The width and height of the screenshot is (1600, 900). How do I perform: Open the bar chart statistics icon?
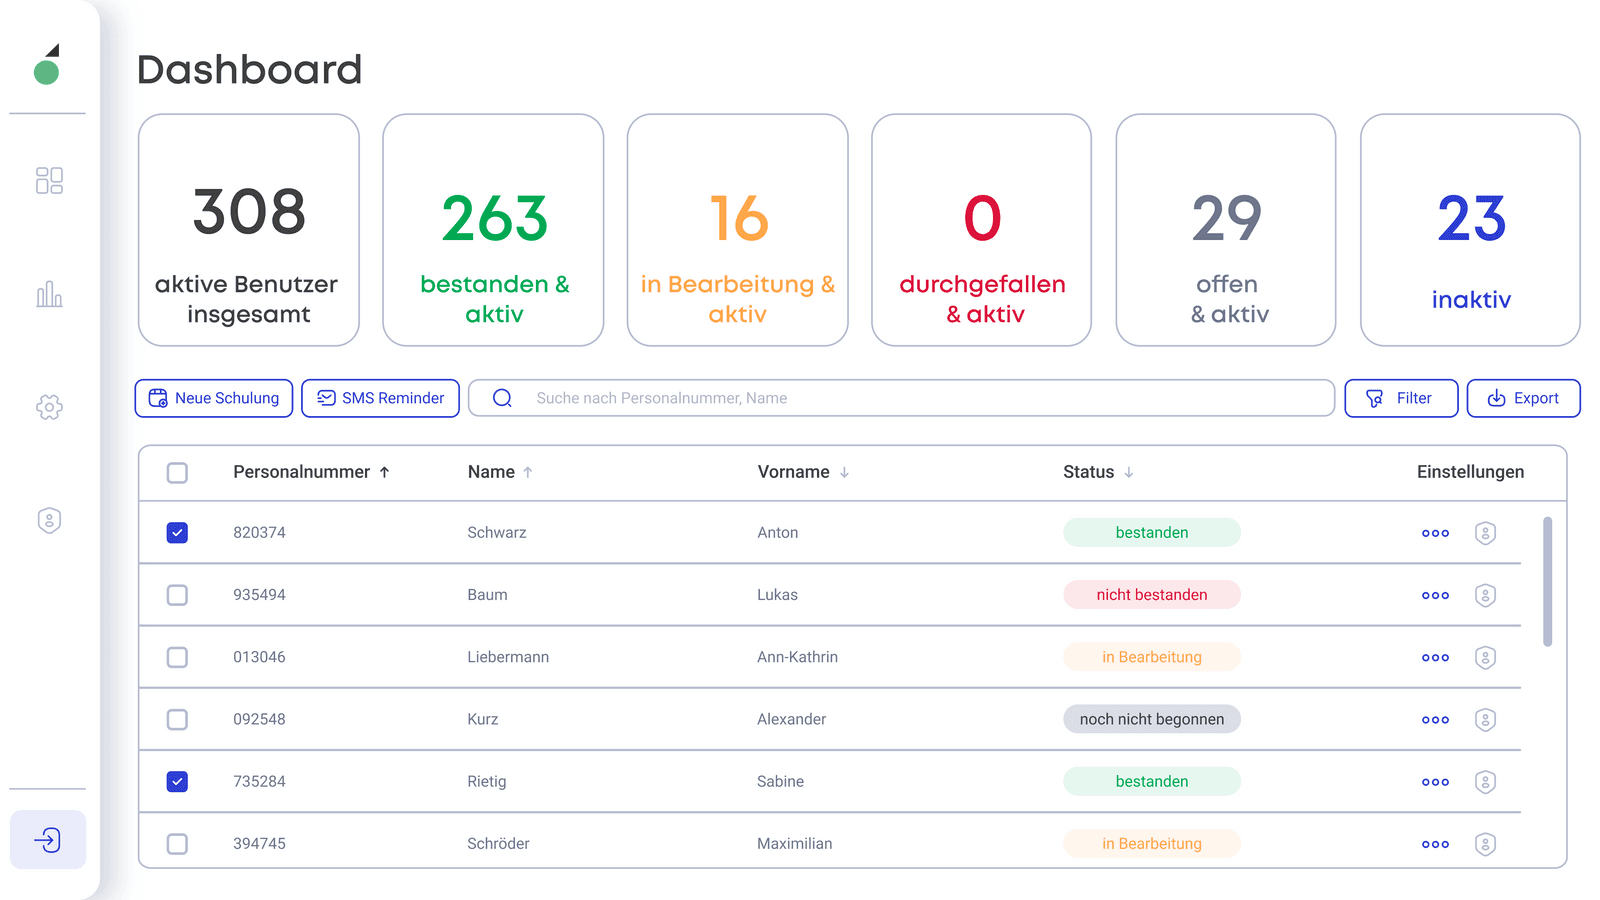49,294
